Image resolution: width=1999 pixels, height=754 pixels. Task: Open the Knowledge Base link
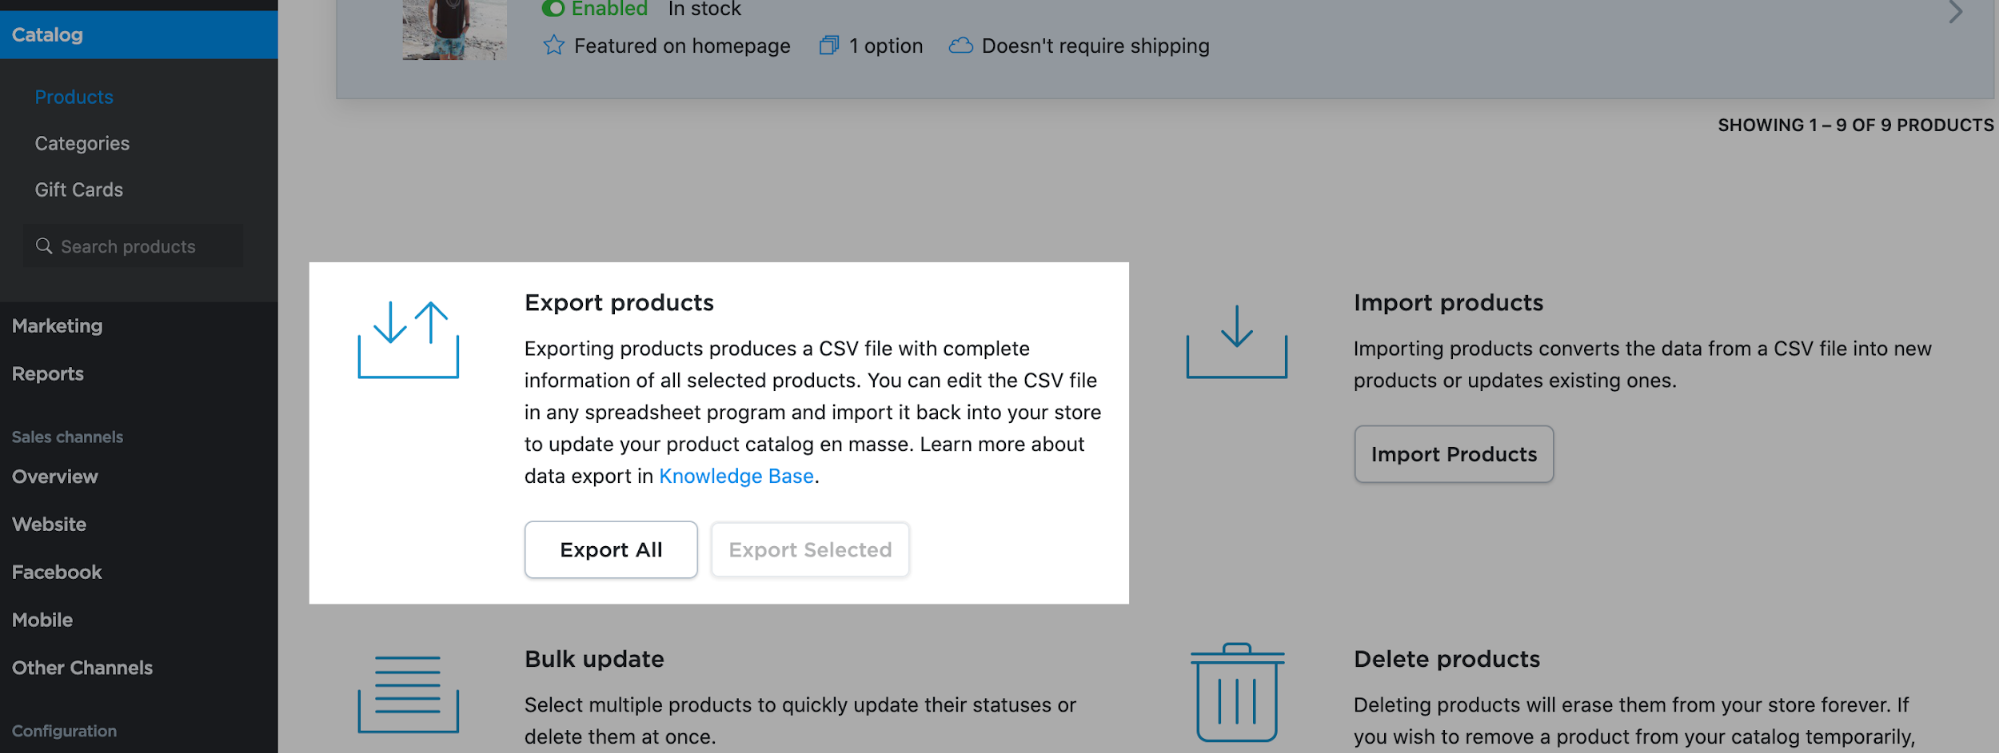point(736,476)
